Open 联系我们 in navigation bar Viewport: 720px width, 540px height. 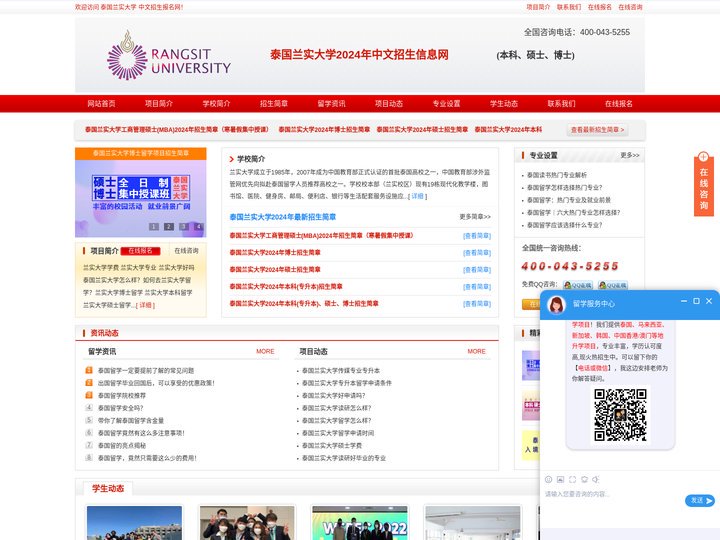tap(561, 104)
